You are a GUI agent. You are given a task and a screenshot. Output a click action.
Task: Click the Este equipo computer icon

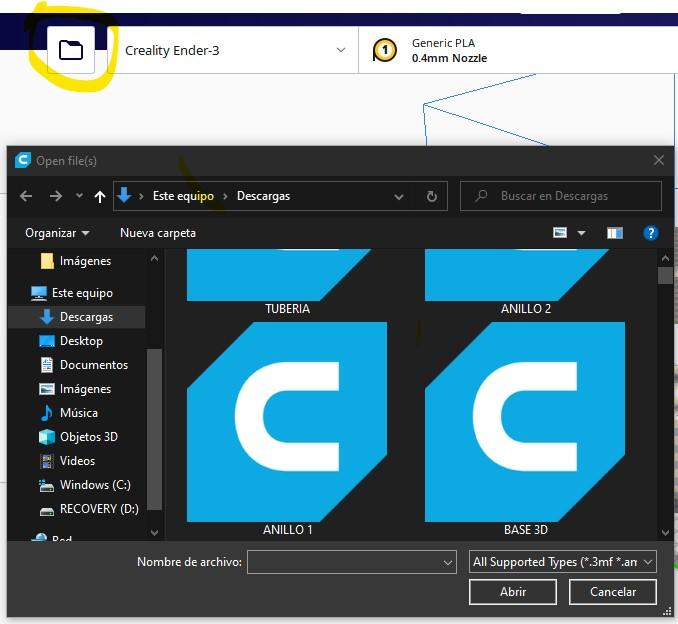[x=39, y=293]
